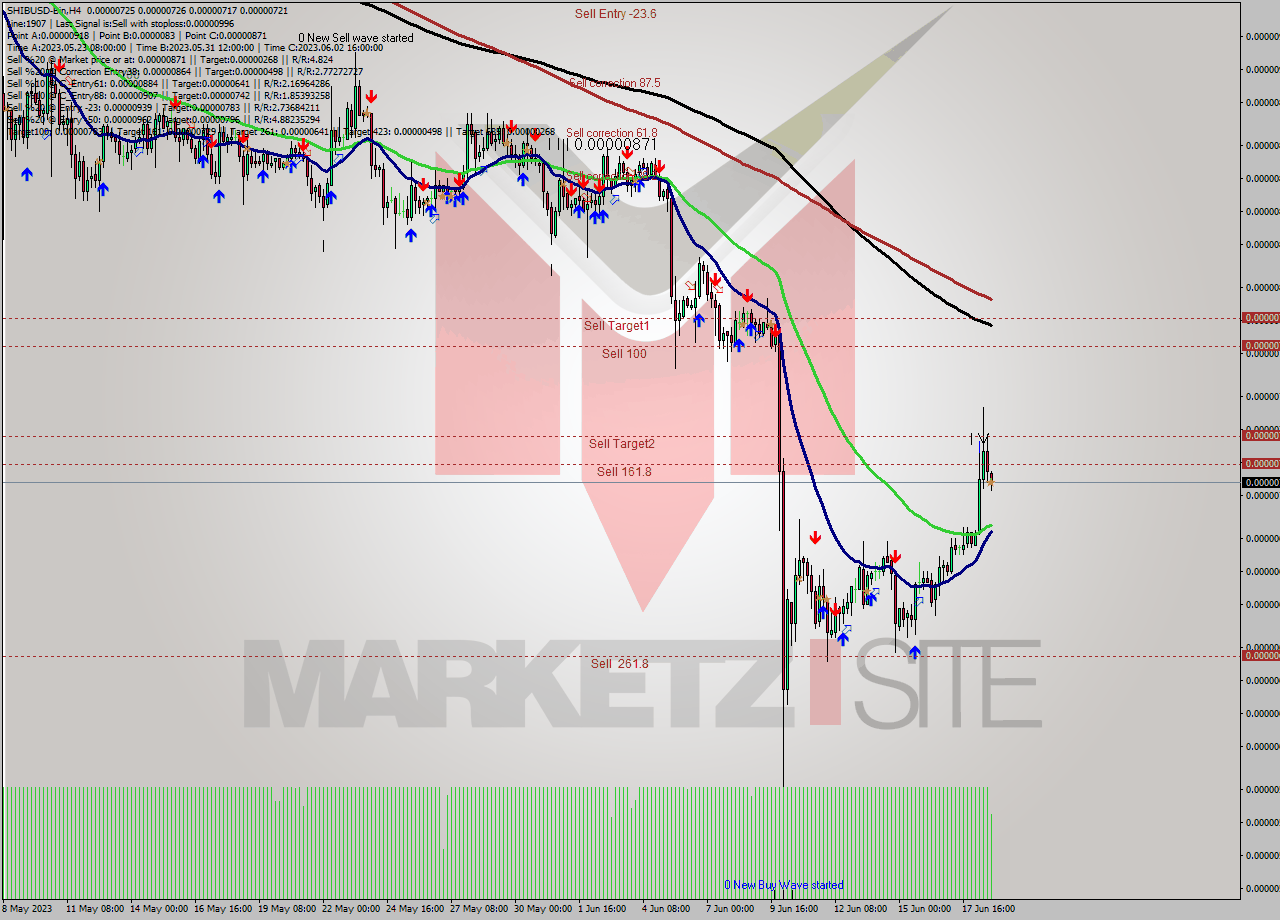Image resolution: width=1280 pixels, height=920 pixels.
Task: Select 'Time C:2023.06.02 16:00:00' text
Action: [323, 48]
